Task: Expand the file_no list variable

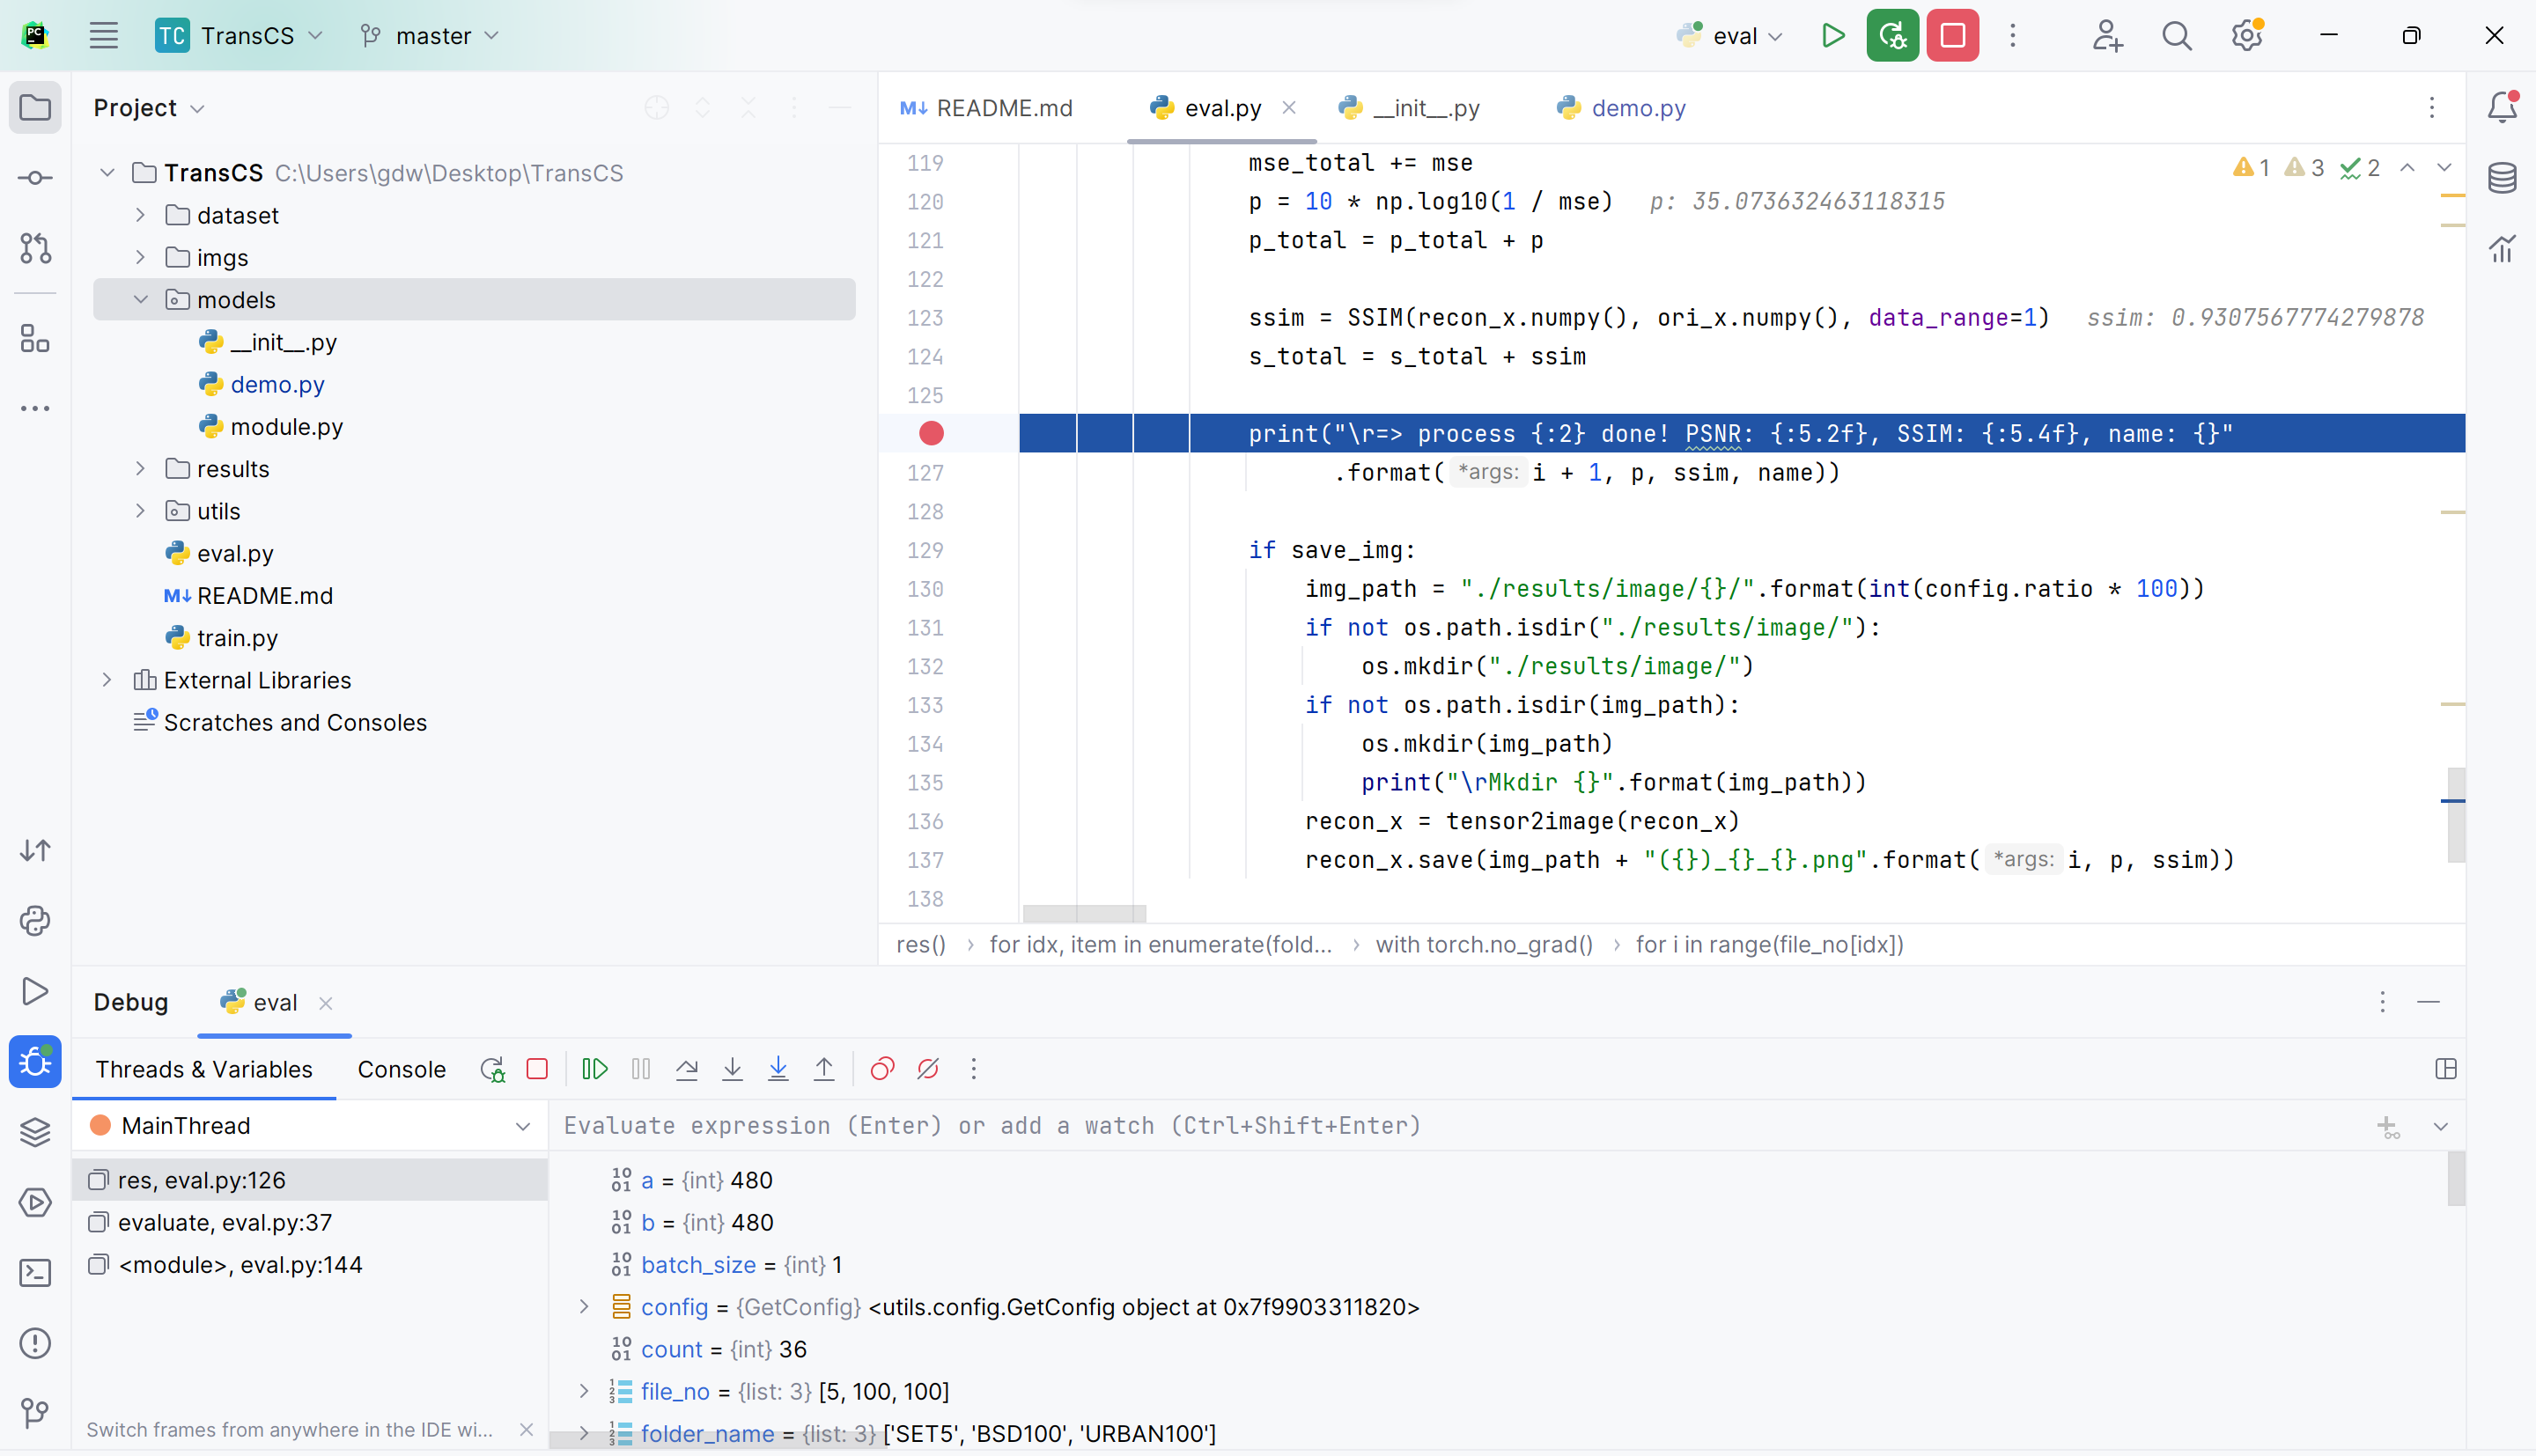Action: point(584,1391)
